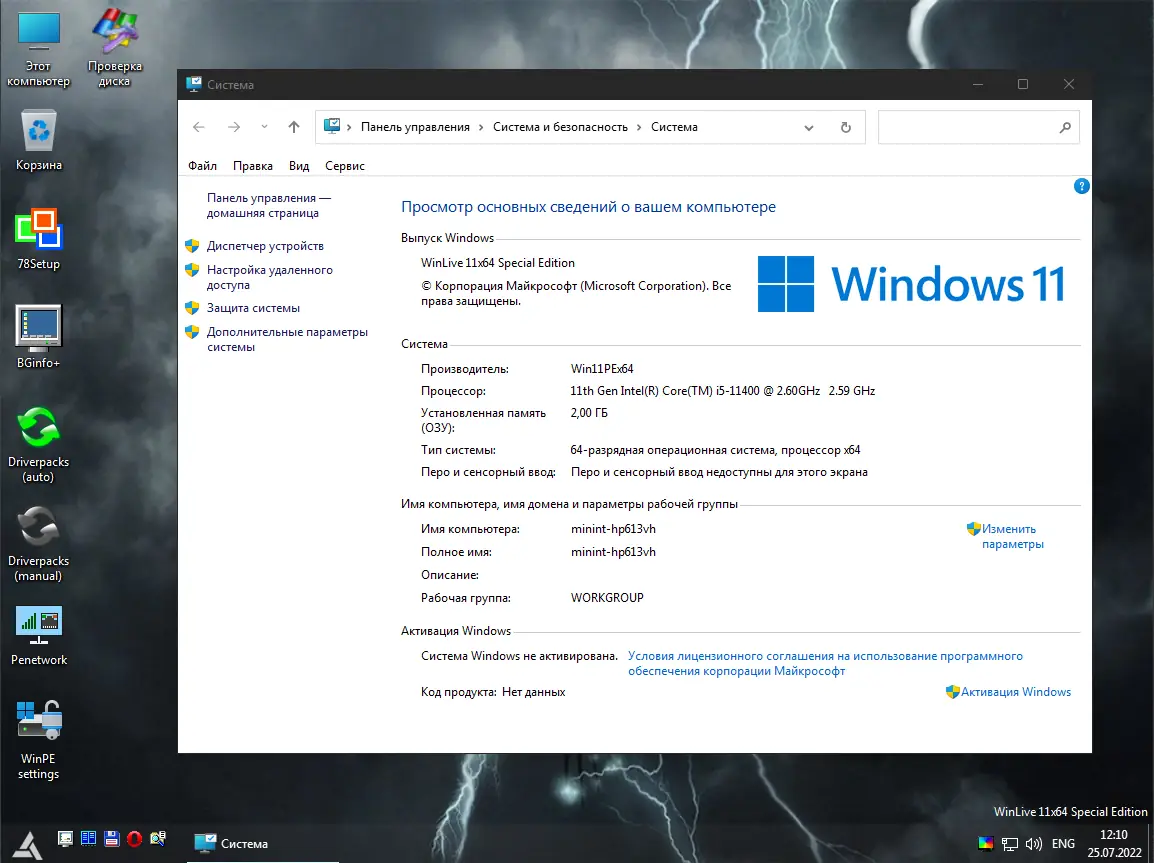
Task: Open the Сервис menu
Action: click(344, 166)
